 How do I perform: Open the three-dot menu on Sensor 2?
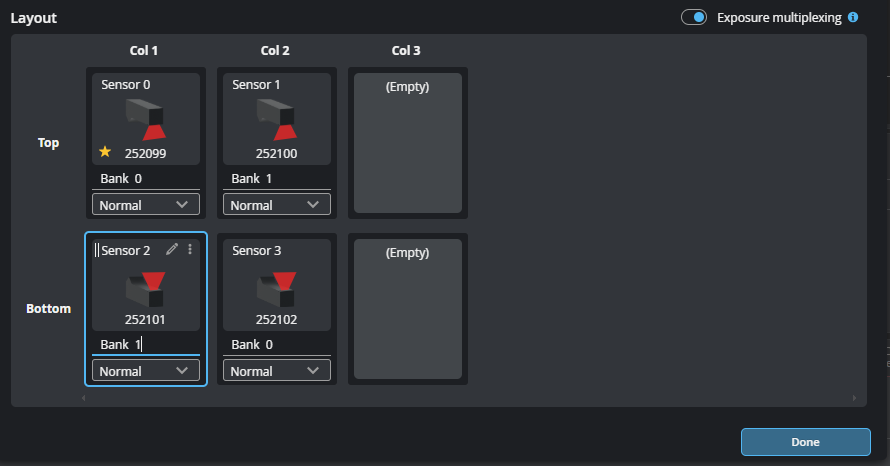(x=190, y=249)
